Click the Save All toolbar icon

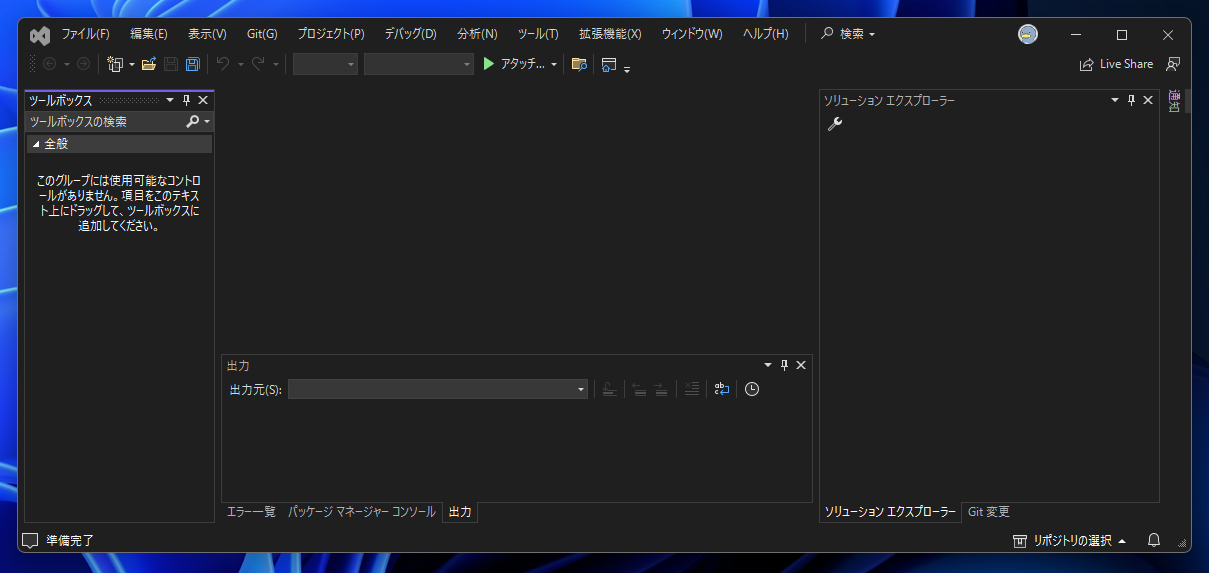(x=193, y=64)
